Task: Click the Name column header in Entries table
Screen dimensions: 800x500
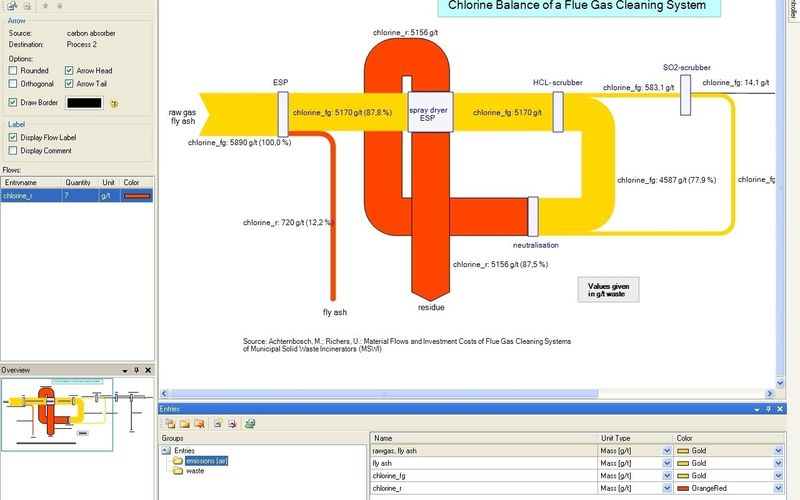Action: [484, 438]
